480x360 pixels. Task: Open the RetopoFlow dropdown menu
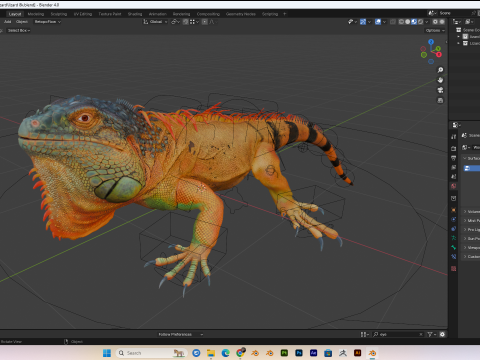point(47,22)
